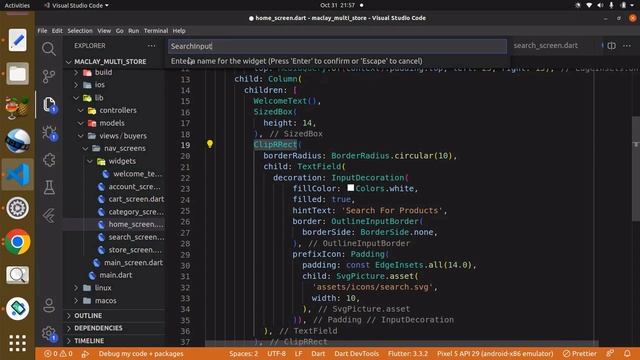Viewport: 640px width, 360px height.
Task: Open the Manage gear icon
Action: tap(49, 333)
